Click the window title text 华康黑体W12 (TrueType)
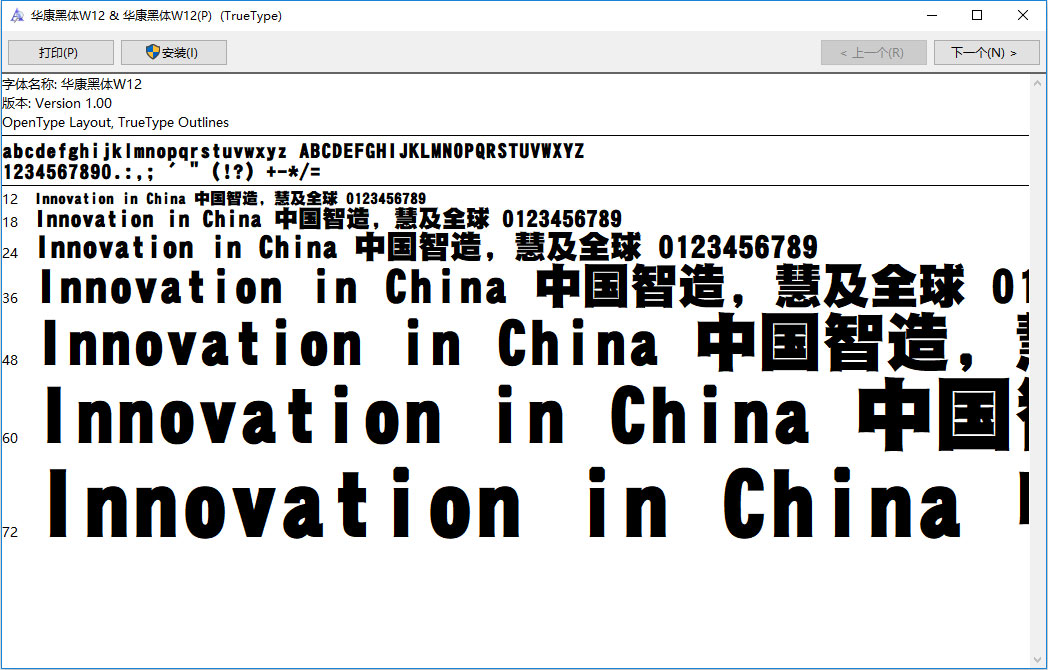 click(156, 16)
